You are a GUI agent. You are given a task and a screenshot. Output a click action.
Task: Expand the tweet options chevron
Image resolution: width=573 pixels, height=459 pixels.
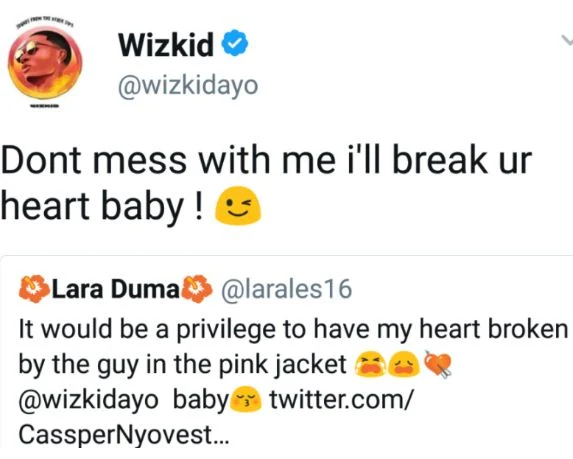pos(566,40)
